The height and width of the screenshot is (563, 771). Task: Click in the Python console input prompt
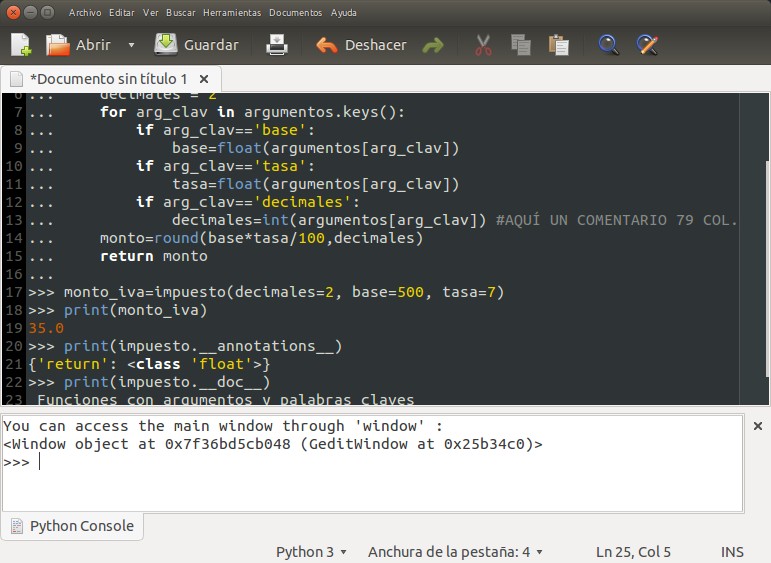click(x=300, y=463)
